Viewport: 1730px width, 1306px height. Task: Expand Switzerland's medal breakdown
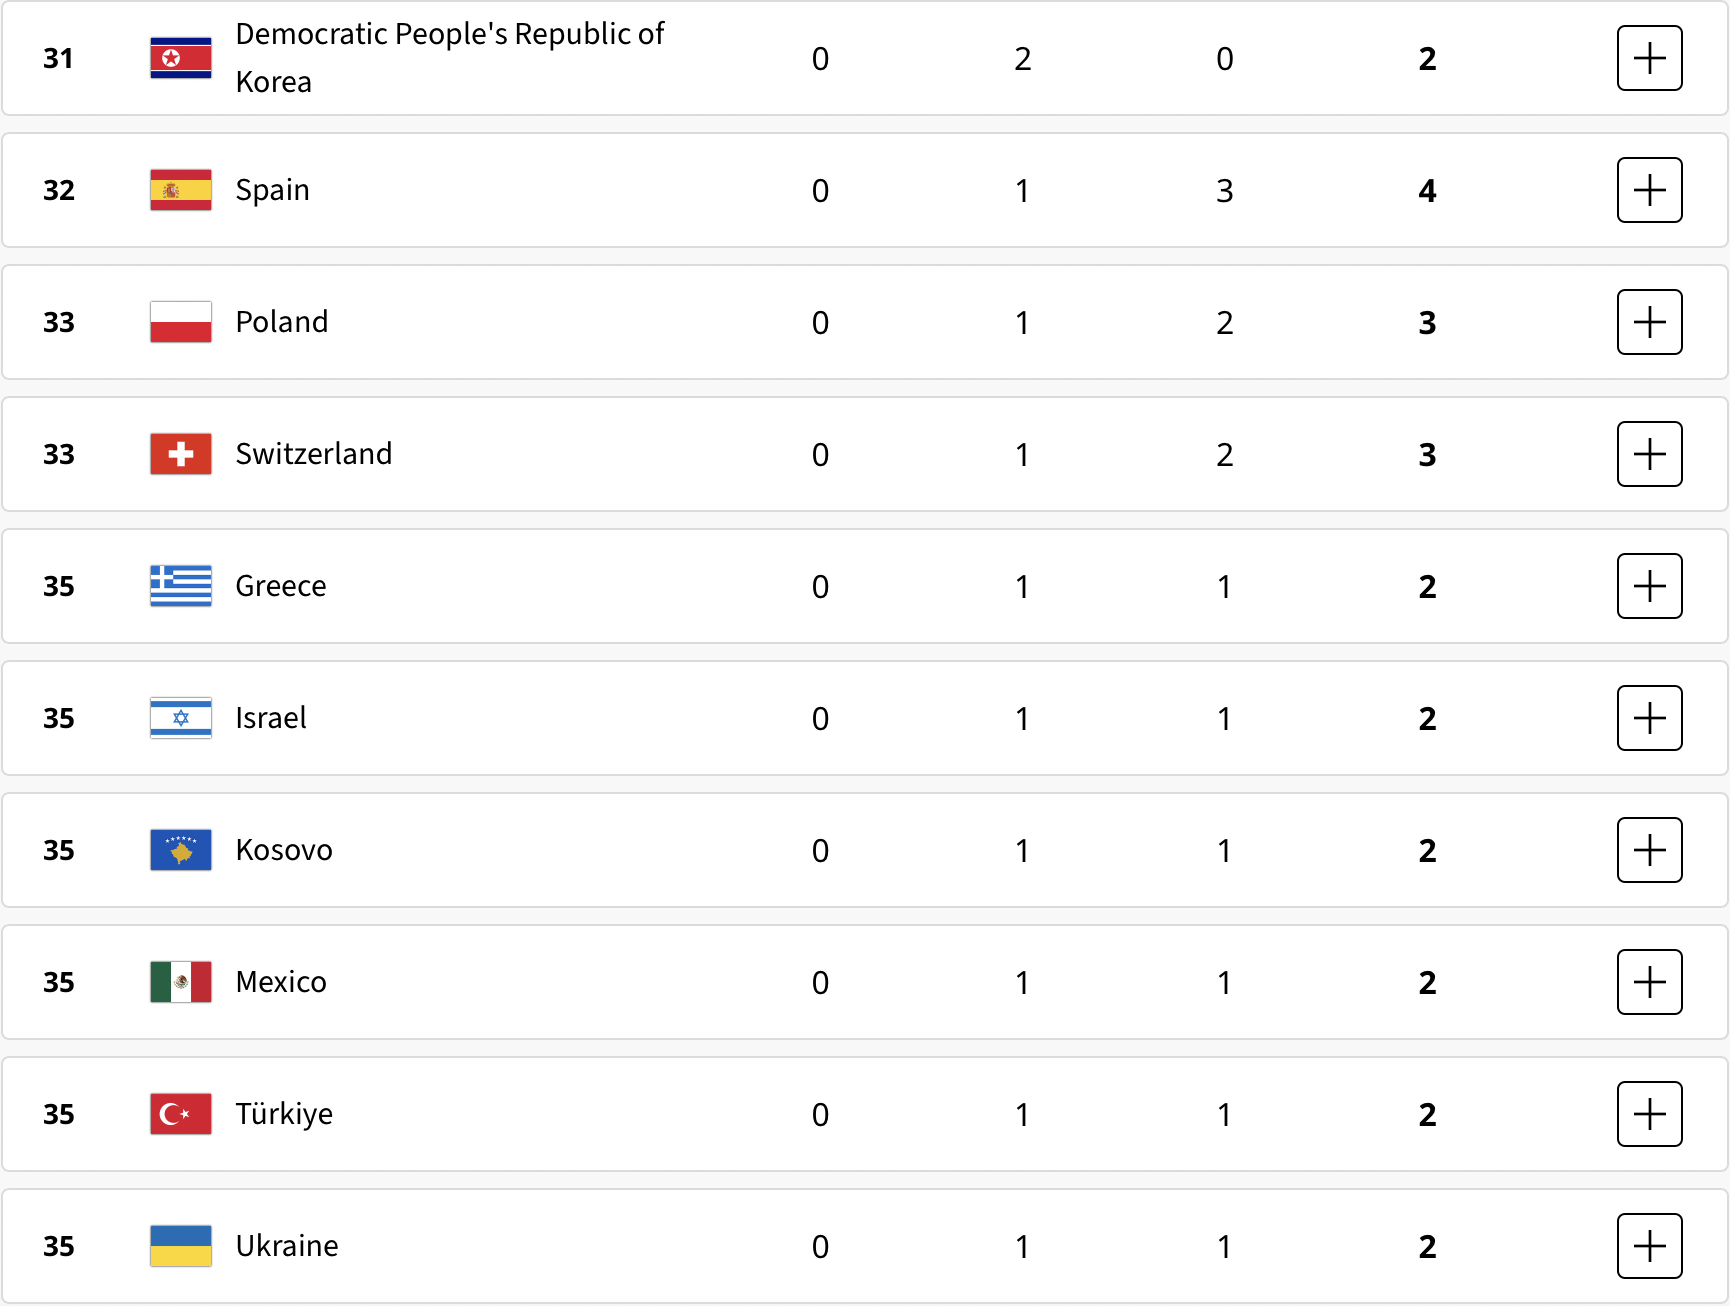coord(1649,454)
